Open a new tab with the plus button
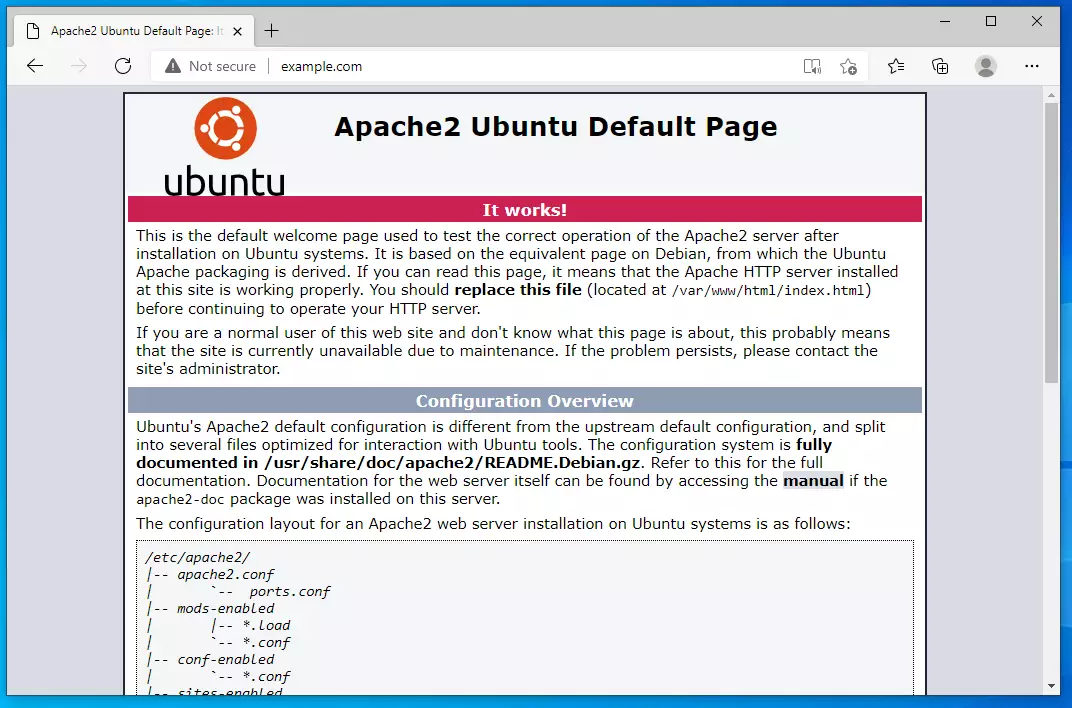1072x708 pixels. pyautogui.click(x=271, y=31)
